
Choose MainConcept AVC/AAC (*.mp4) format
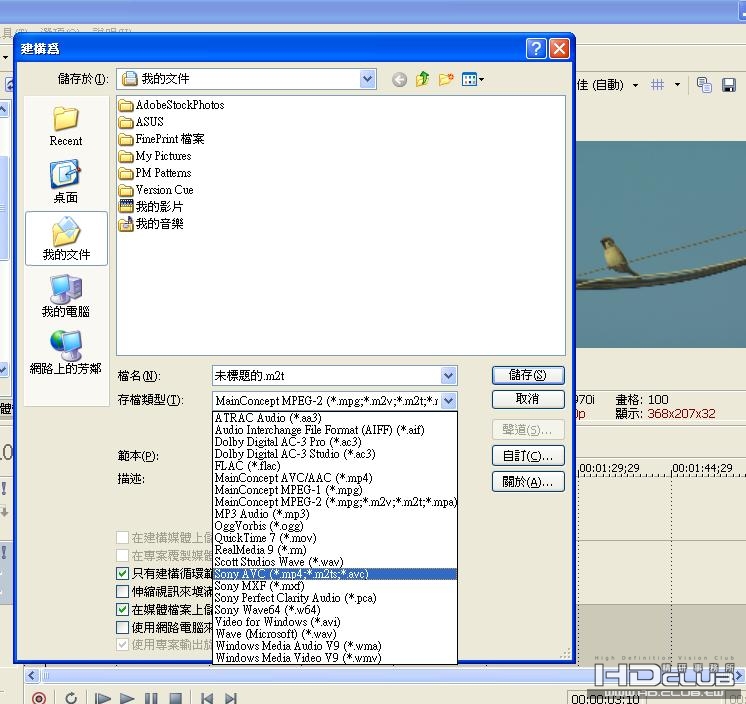[x=335, y=478]
